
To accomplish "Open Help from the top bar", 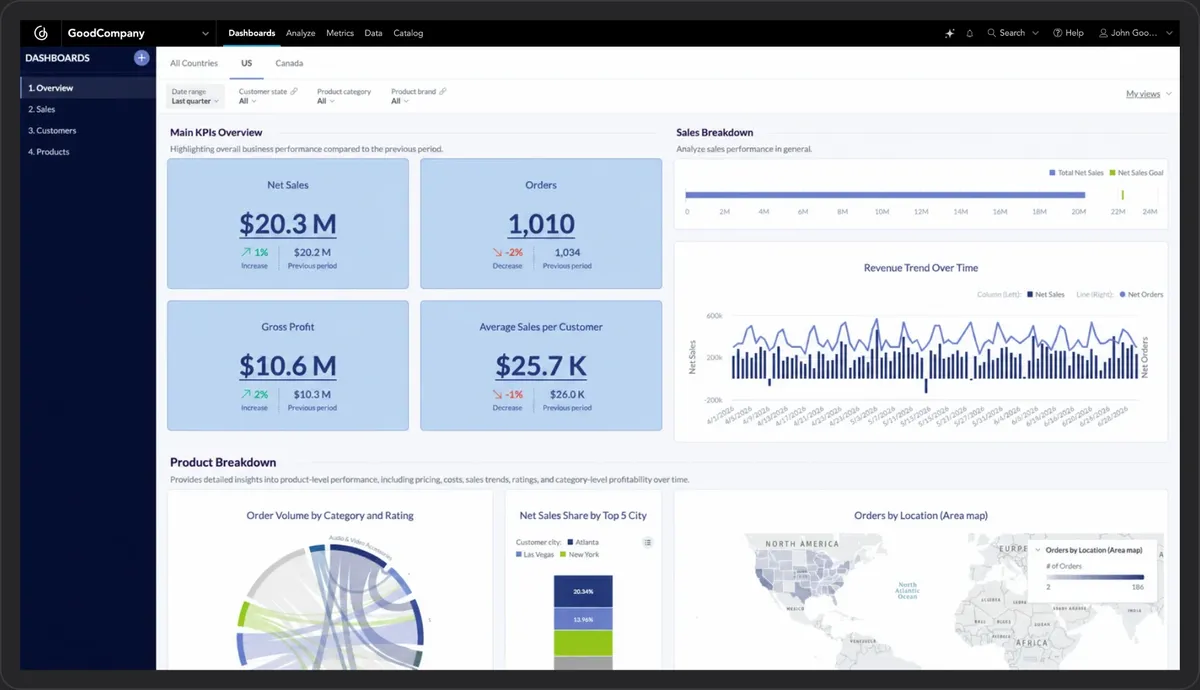I will pos(1068,33).
